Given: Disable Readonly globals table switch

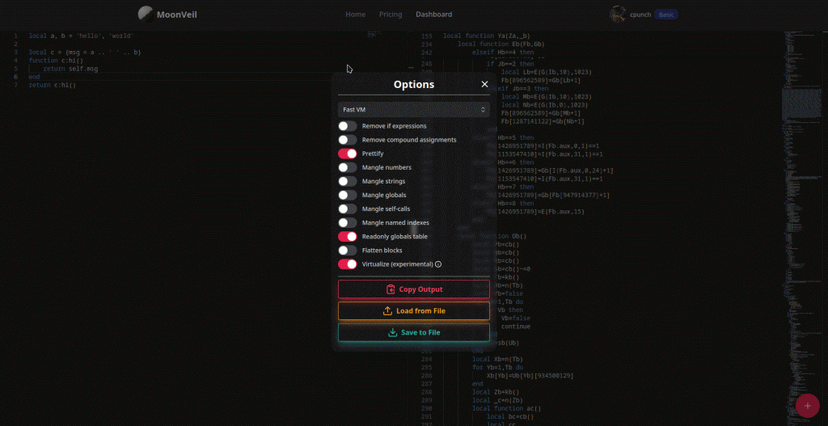Looking at the screenshot, I should point(347,236).
